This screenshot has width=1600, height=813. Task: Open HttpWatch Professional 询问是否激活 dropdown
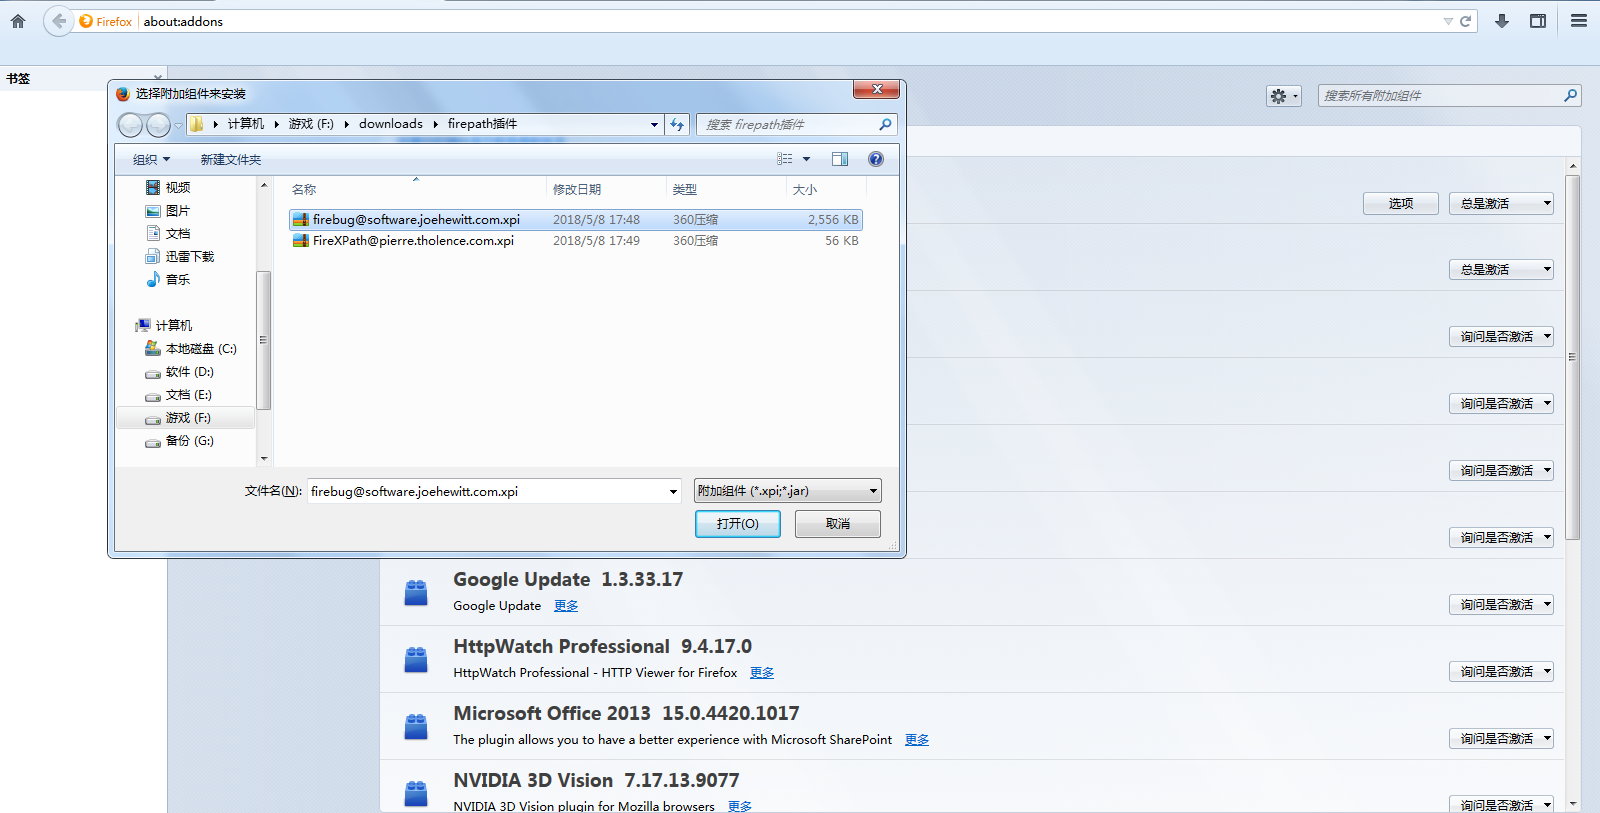1501,671
